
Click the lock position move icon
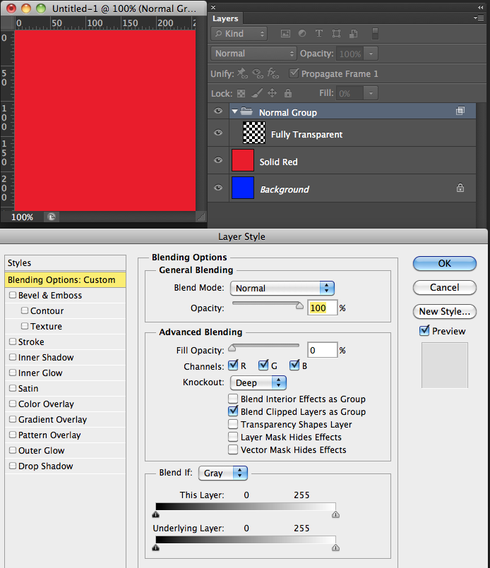(272, 93)
